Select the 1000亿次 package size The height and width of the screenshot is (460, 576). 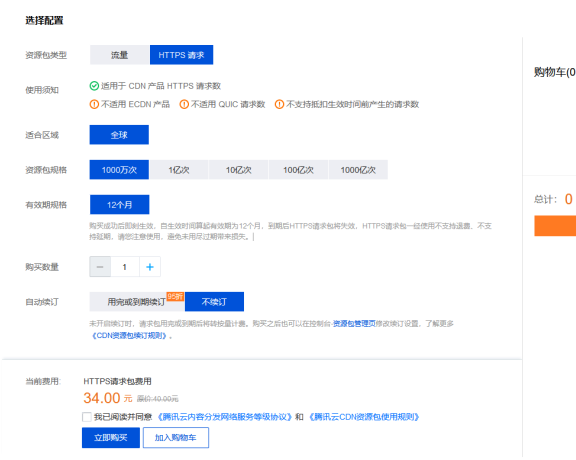pyautogui.click(x=358, y=170)
